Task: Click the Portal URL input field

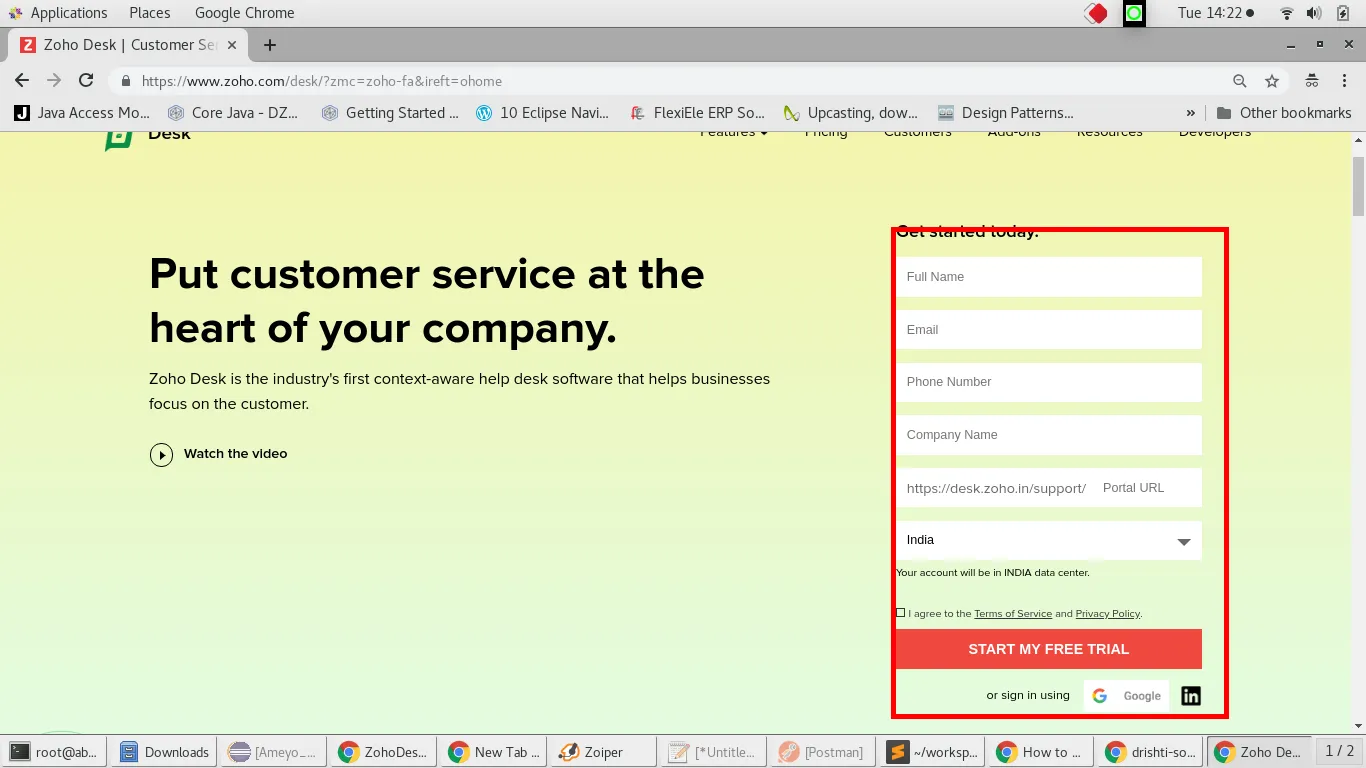Action: coord(1147,488)
